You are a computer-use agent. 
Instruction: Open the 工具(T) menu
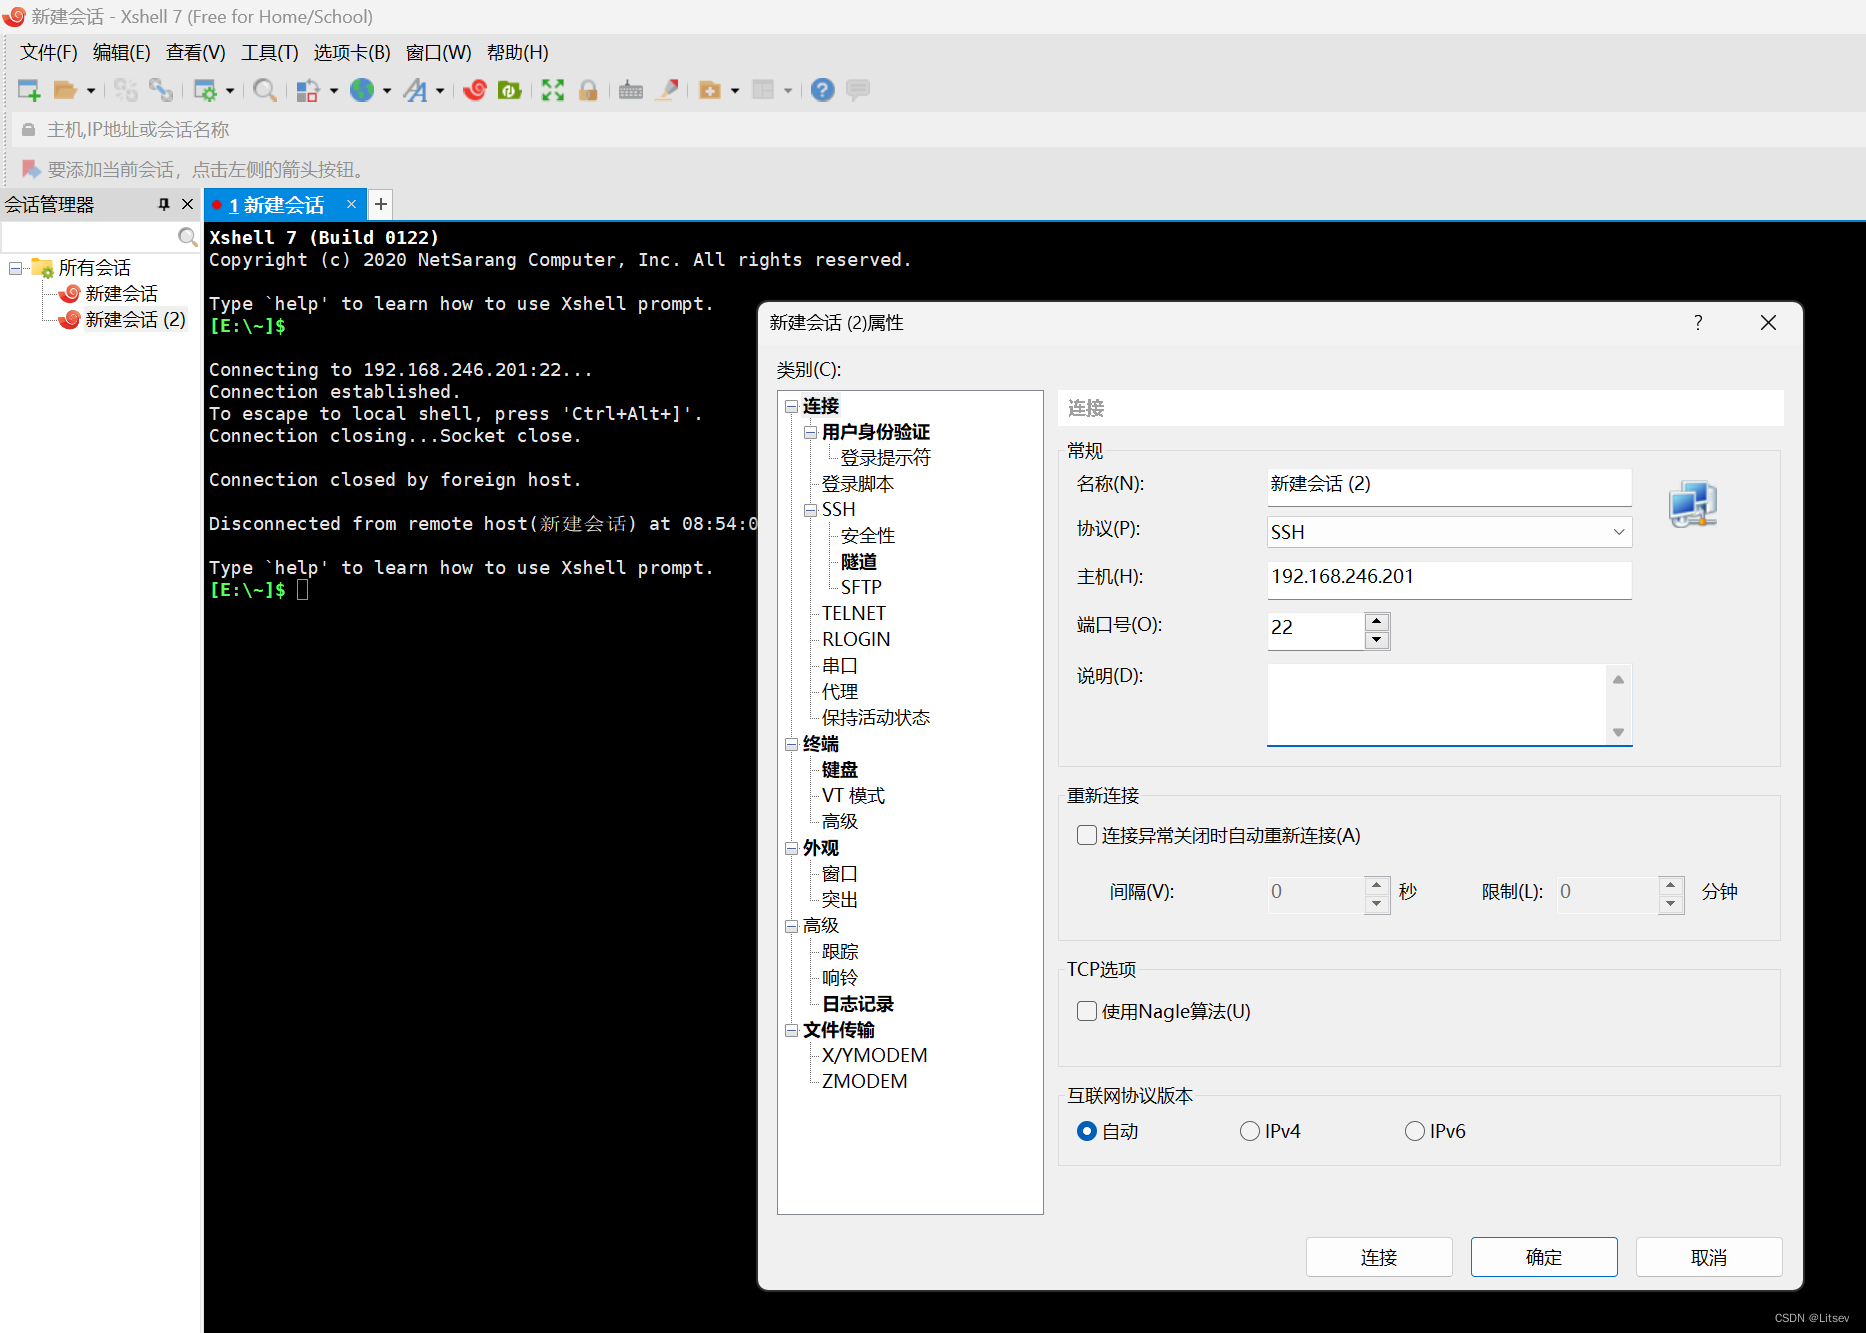270,53
